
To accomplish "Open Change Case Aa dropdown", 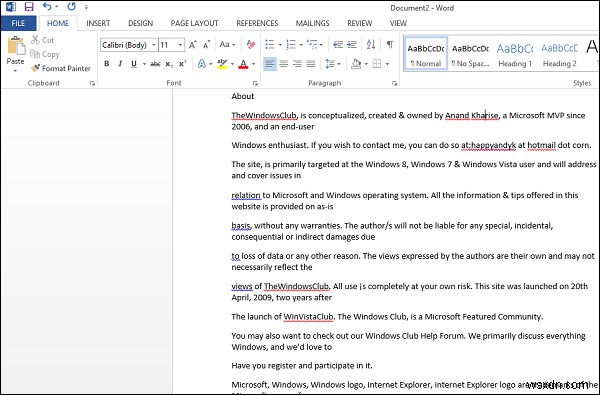I will tap(227, 45).
